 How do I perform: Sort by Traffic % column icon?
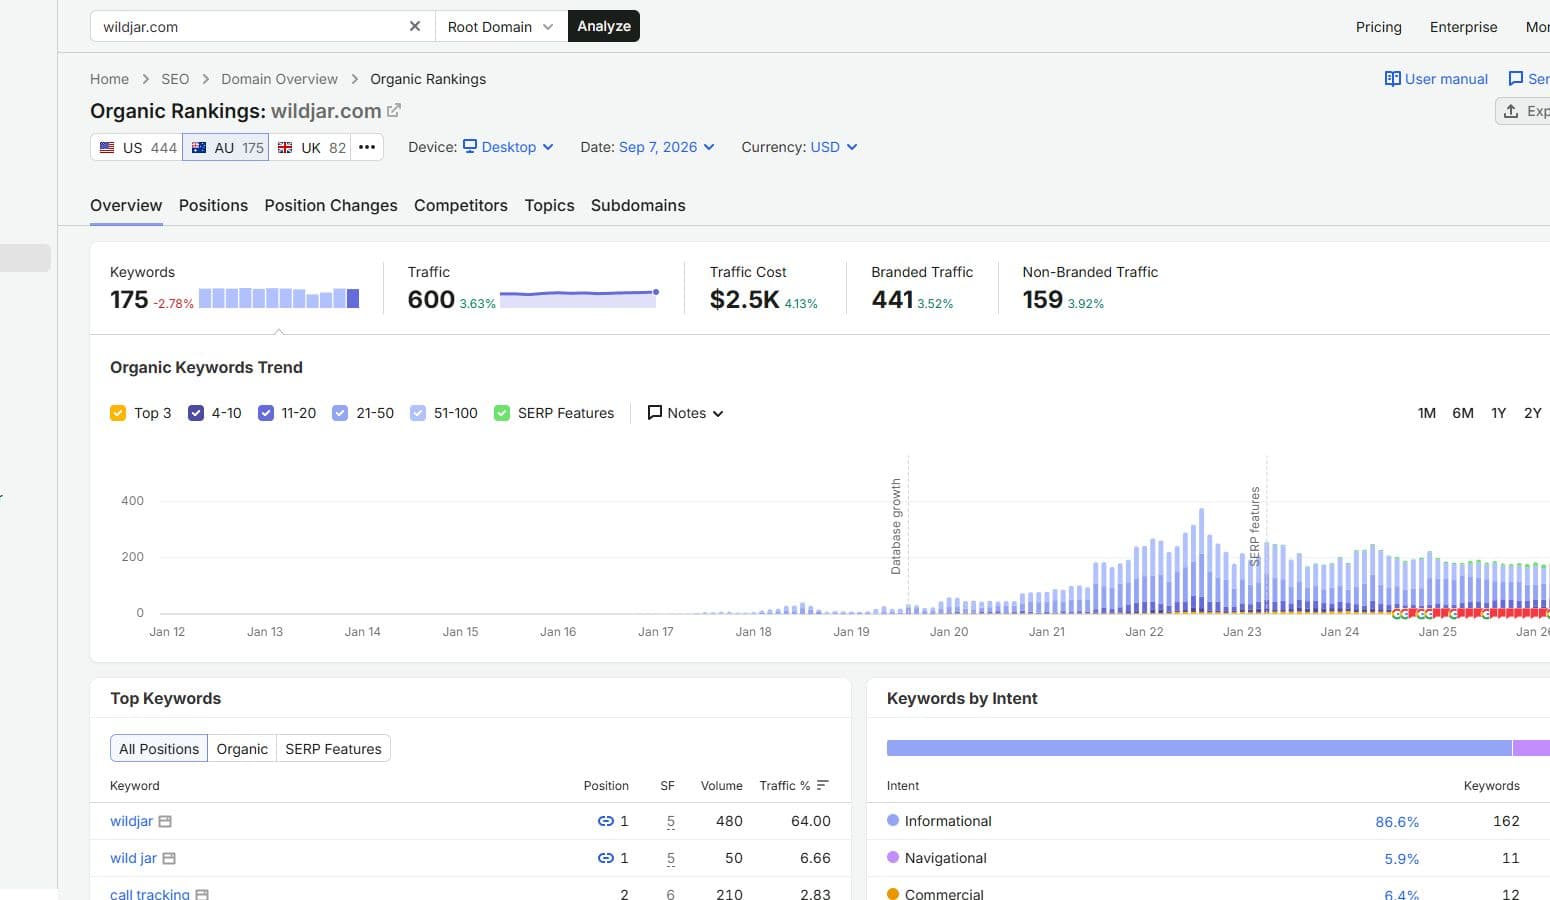point(822,786)
